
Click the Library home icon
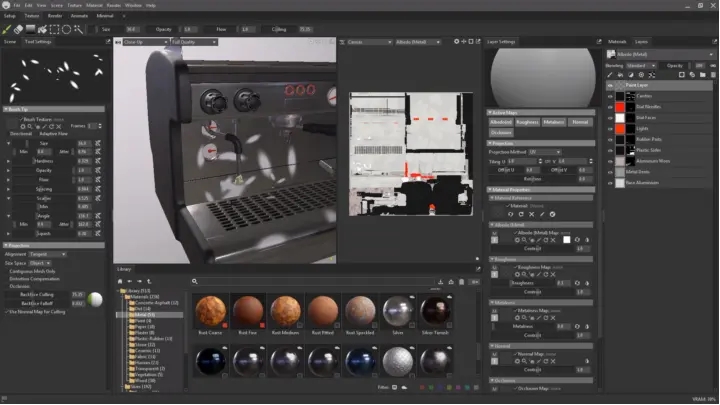(120, 281)
